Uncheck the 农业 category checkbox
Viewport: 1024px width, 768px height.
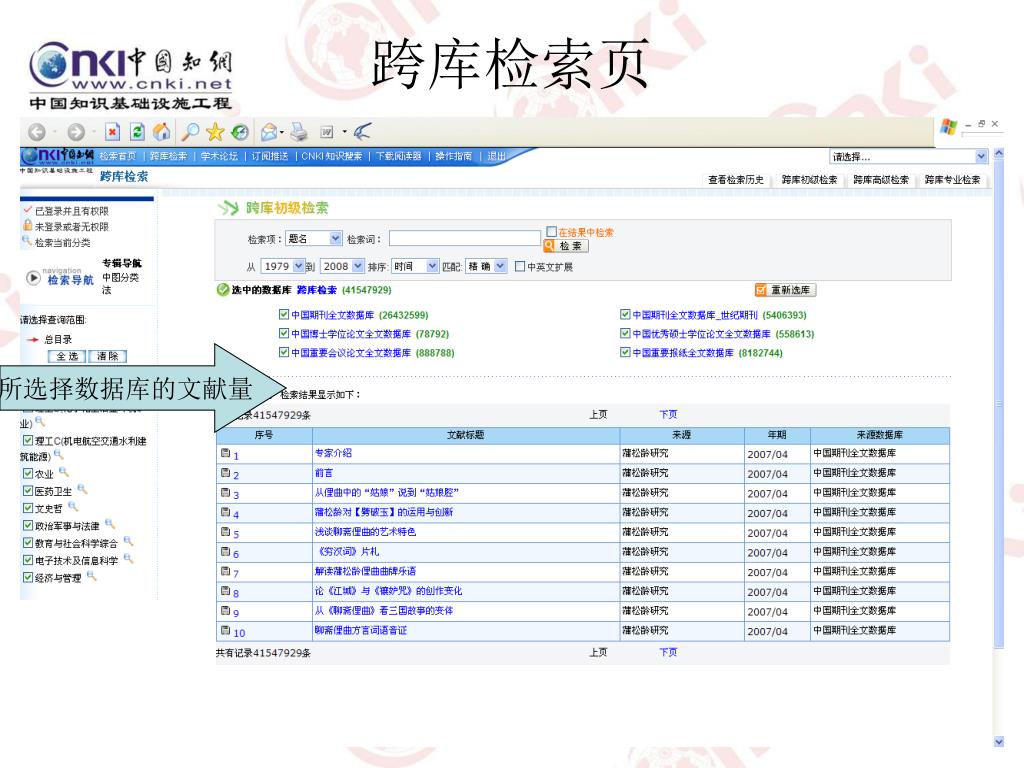pos(27,473)
